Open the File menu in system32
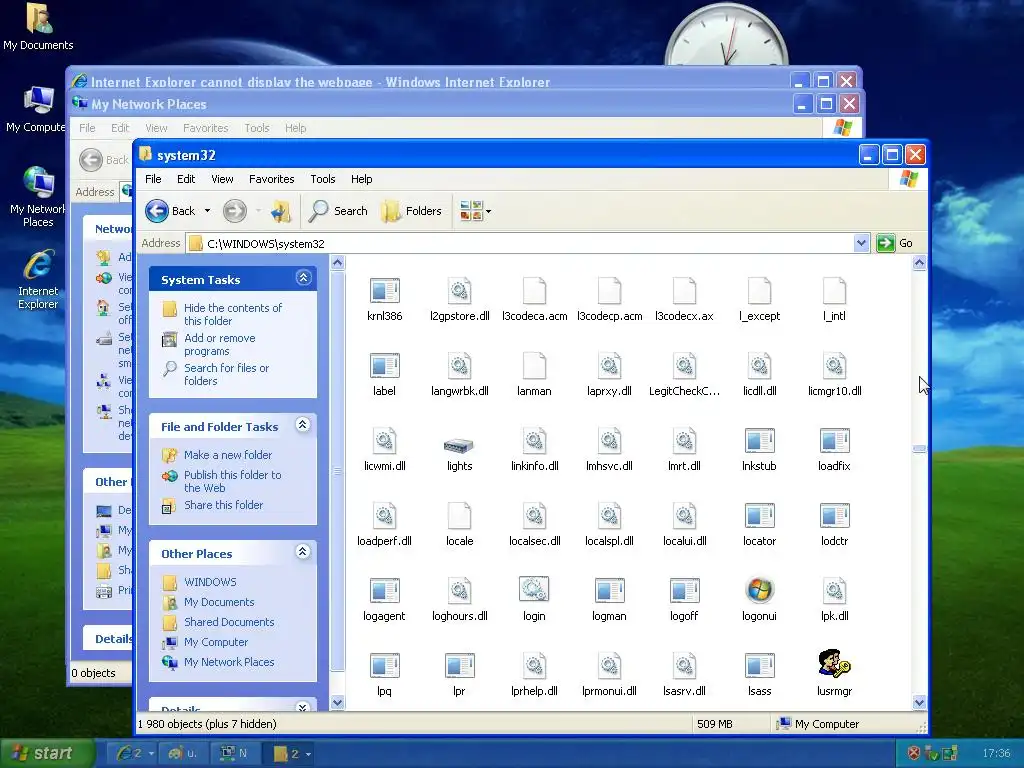 click(153, 179)
